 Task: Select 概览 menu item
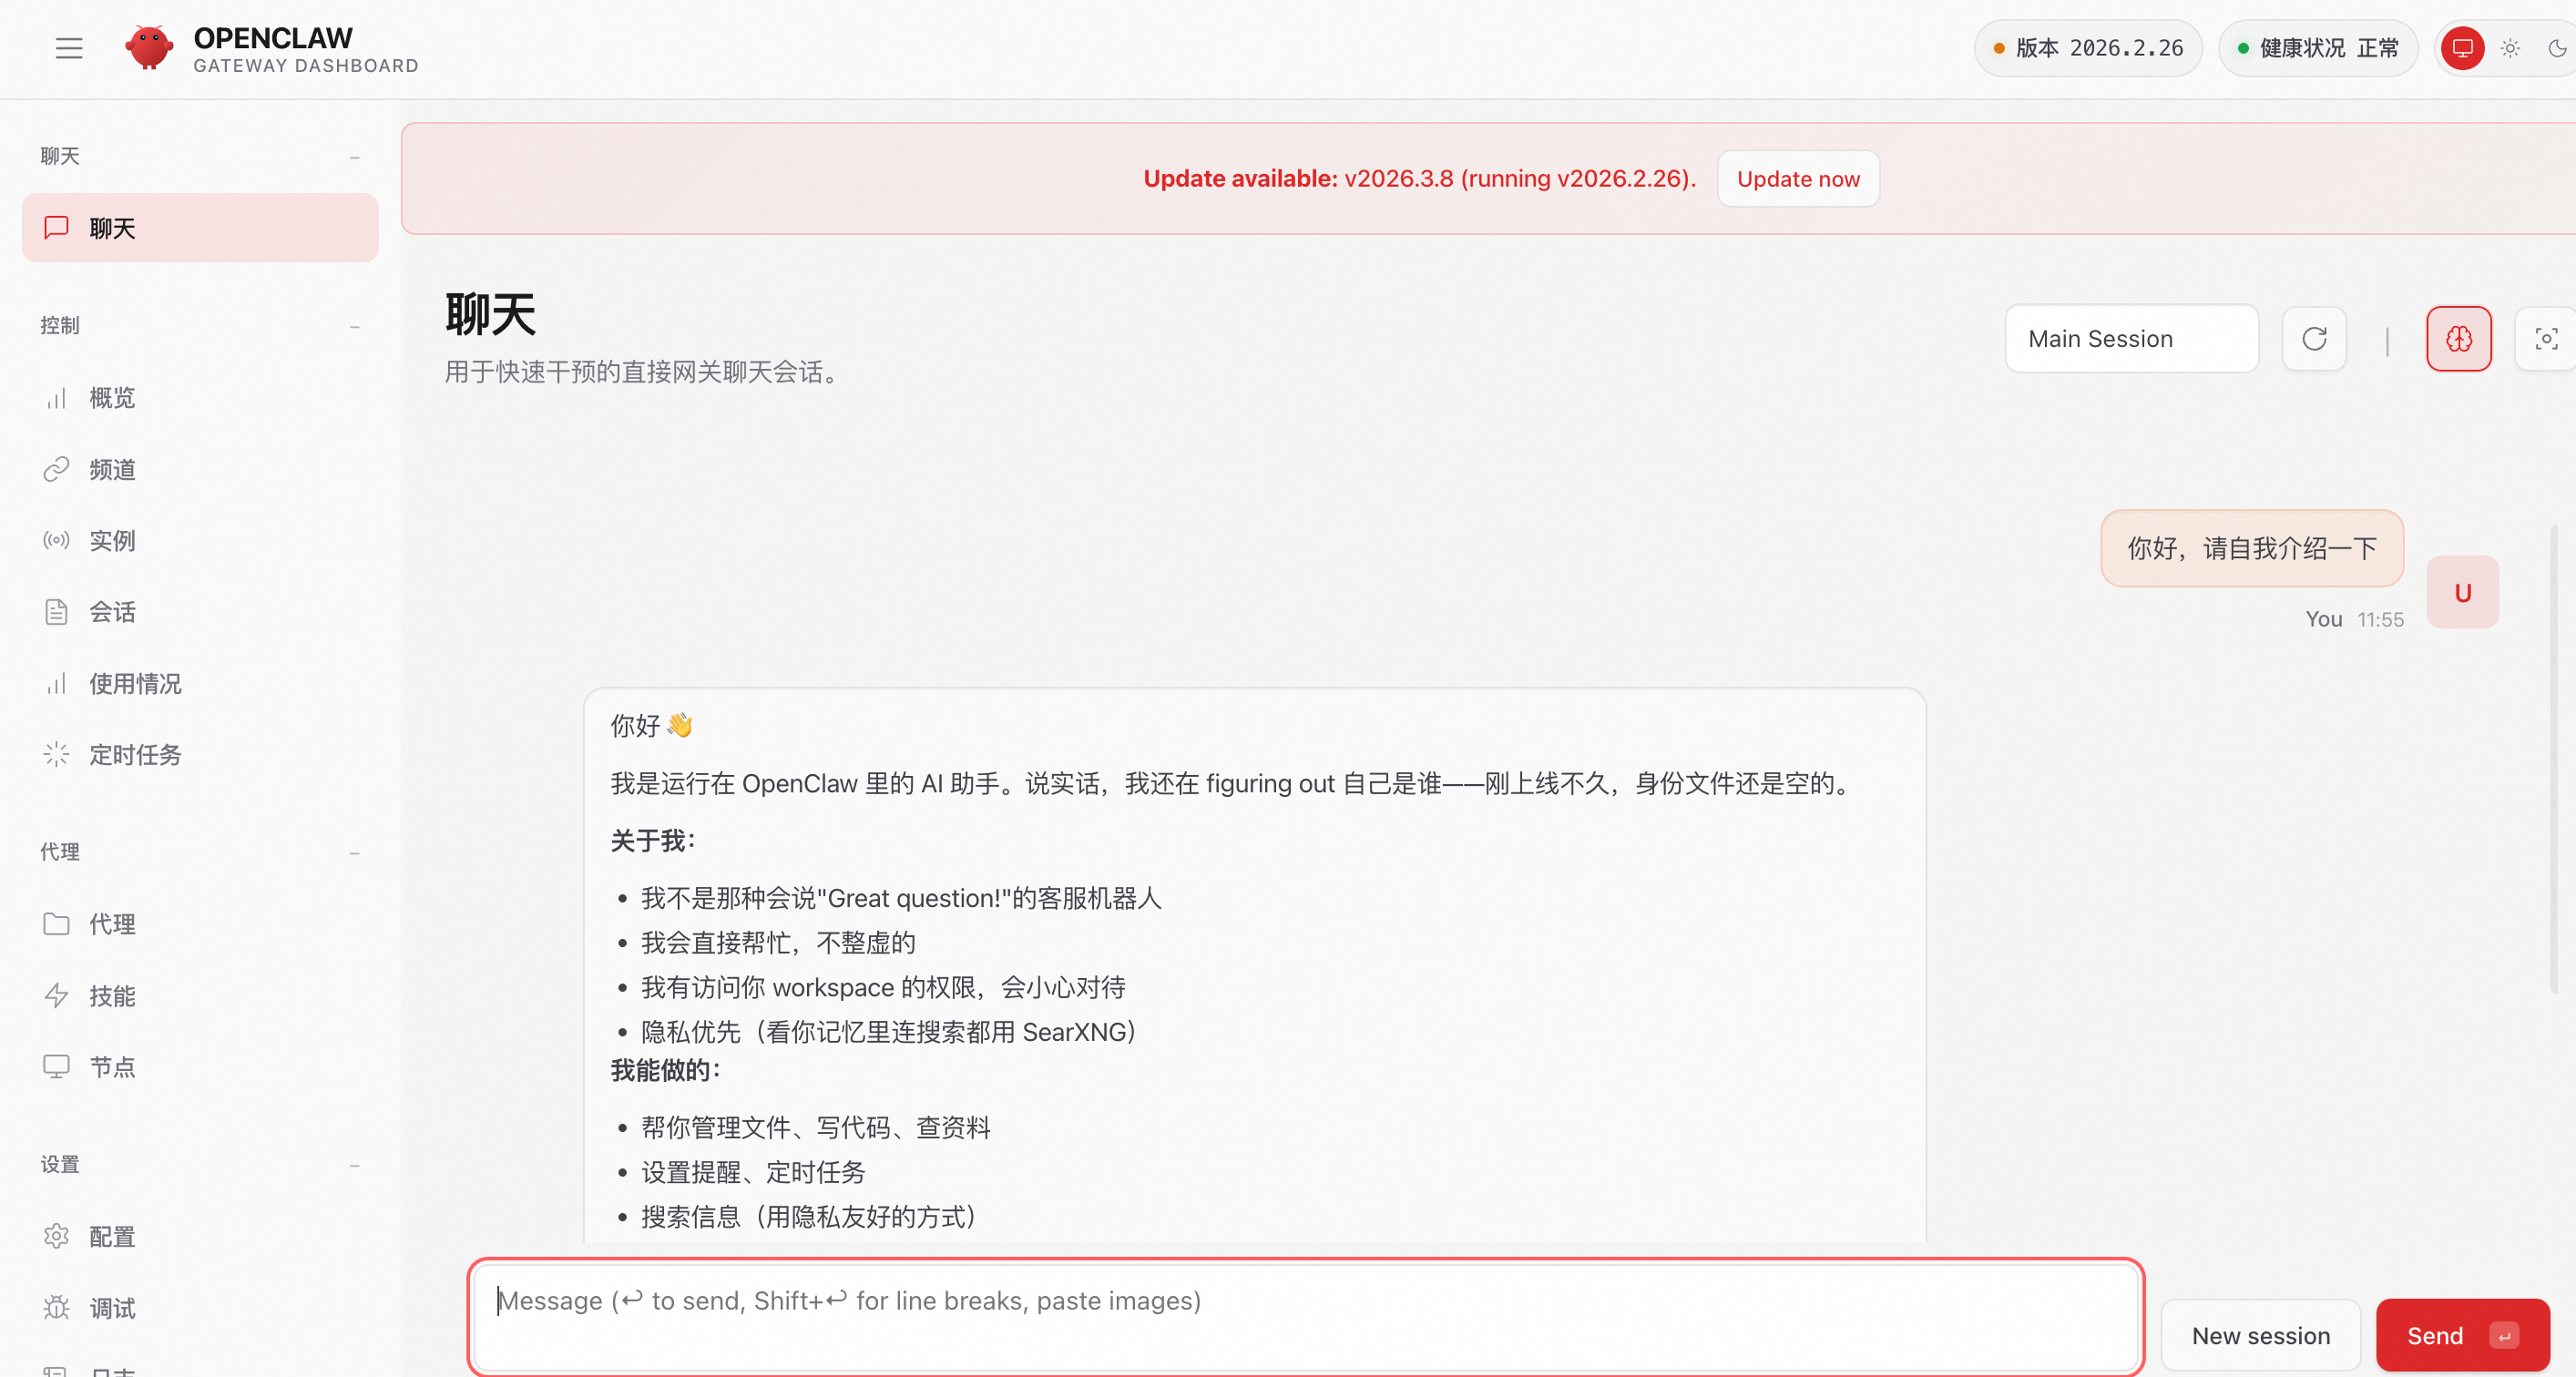pos(112,398)
